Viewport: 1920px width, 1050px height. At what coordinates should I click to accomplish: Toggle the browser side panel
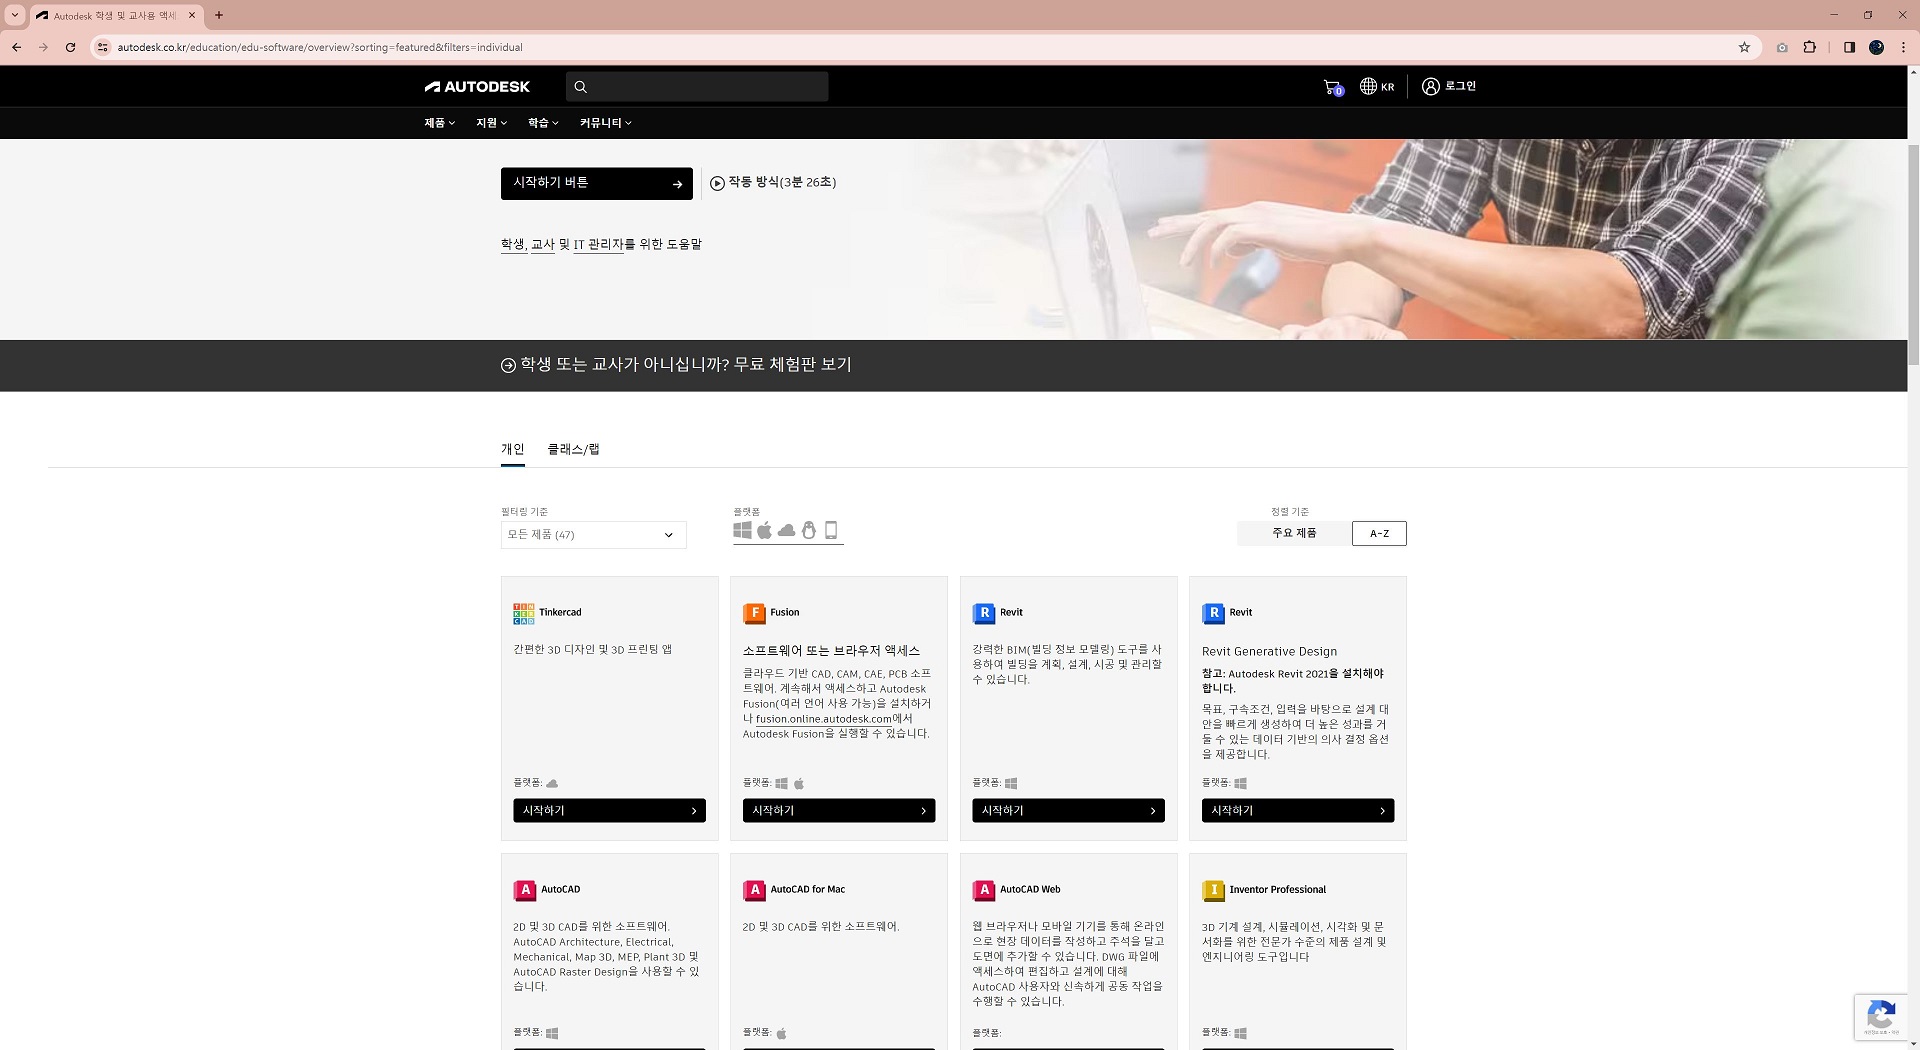click(1849, 47)
